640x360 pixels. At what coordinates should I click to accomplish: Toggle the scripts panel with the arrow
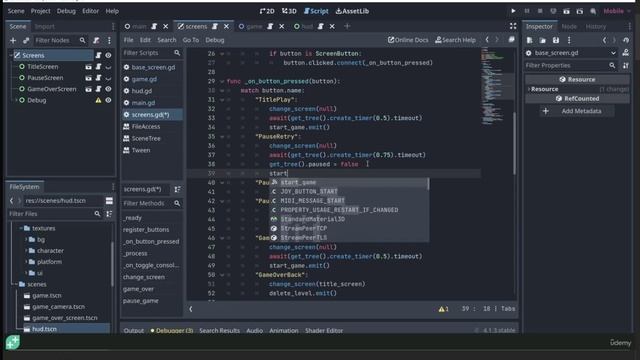pos(191,309)
